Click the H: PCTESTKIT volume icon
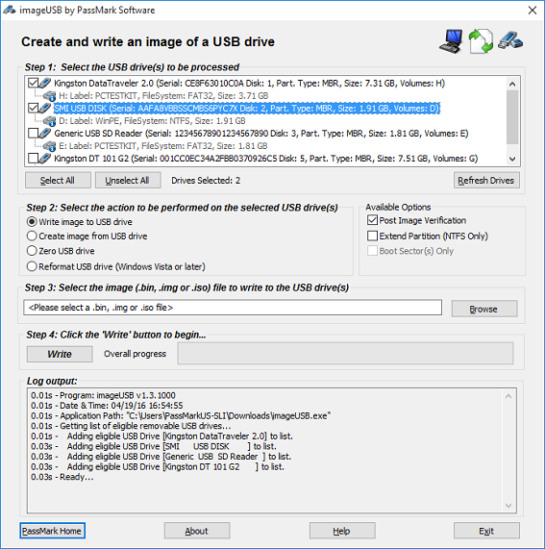 click(50, 96)
